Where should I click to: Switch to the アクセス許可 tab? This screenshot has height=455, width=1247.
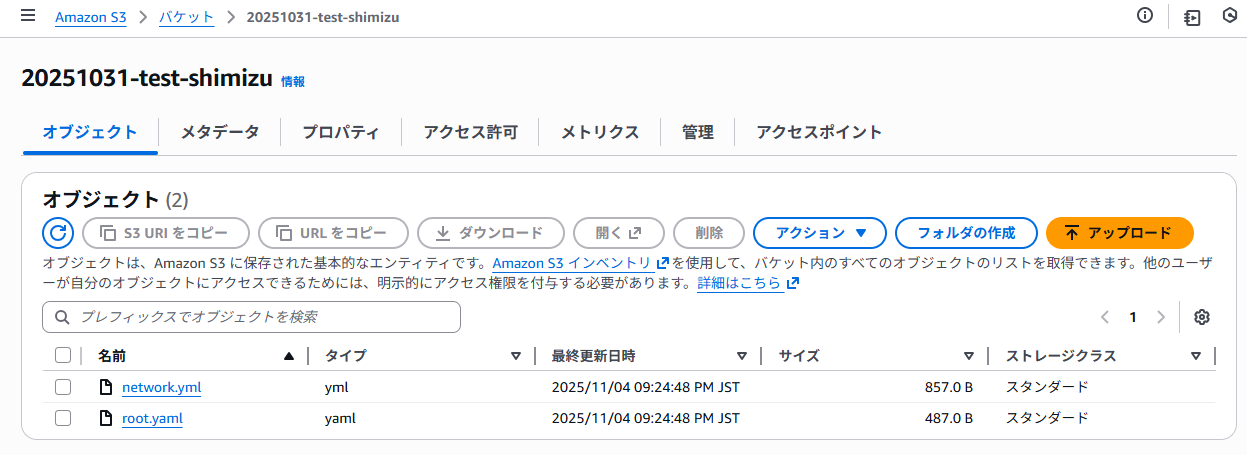click(x=470, y=132)
